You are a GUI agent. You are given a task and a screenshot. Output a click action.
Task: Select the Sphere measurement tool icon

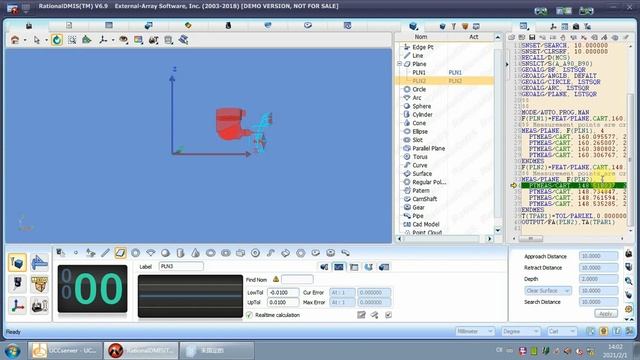pos(165,253)
